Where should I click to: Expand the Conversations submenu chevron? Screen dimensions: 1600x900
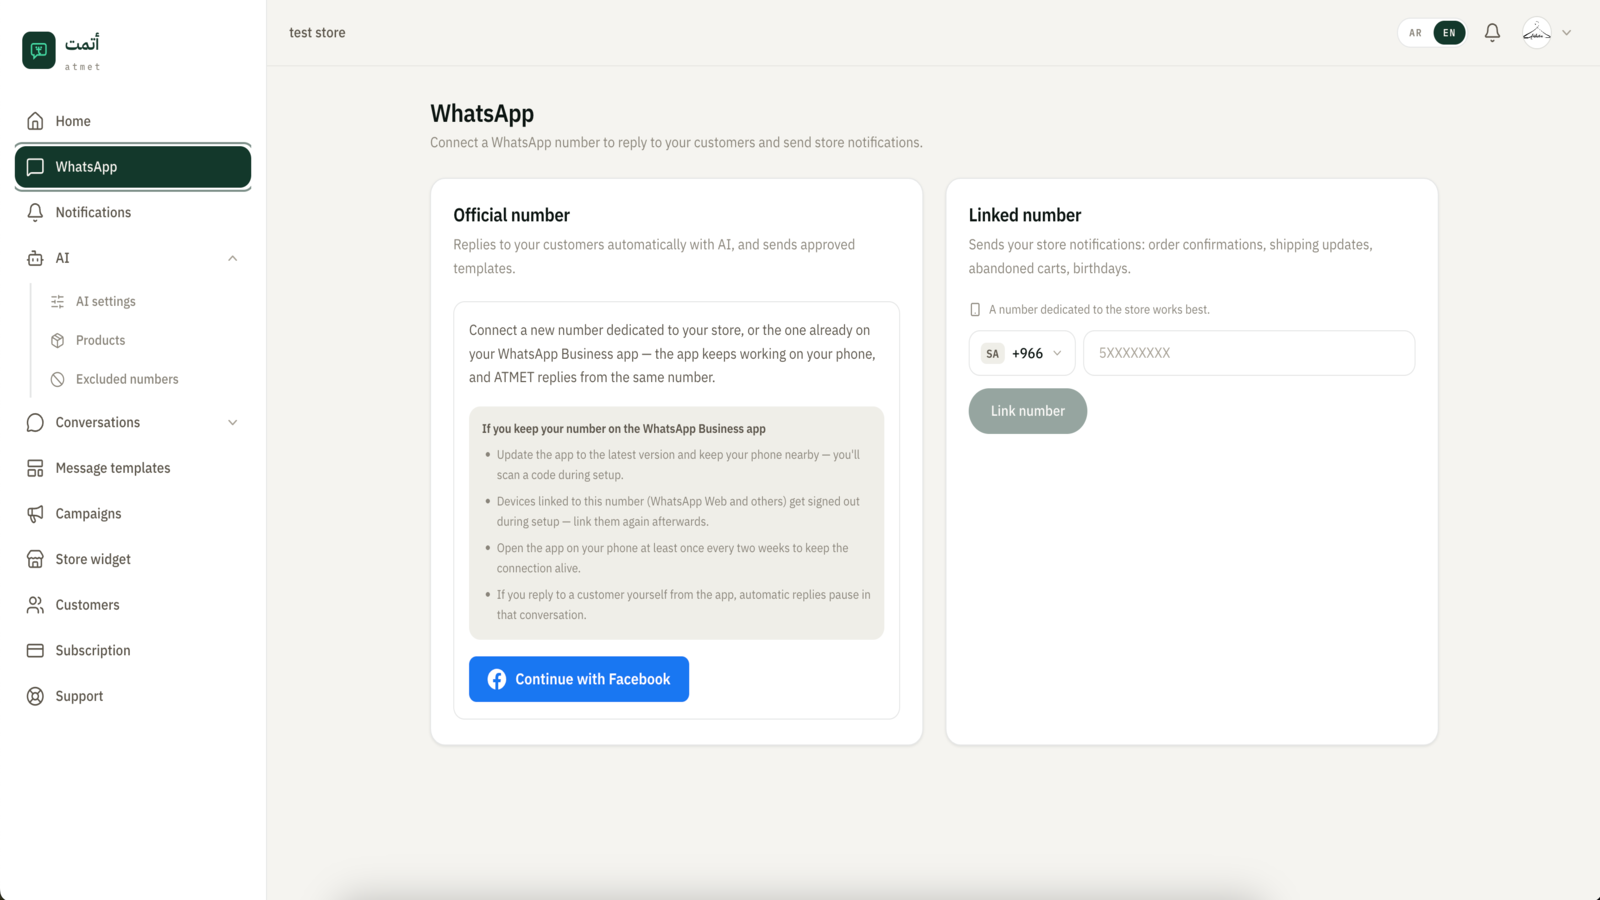(233, 422)
